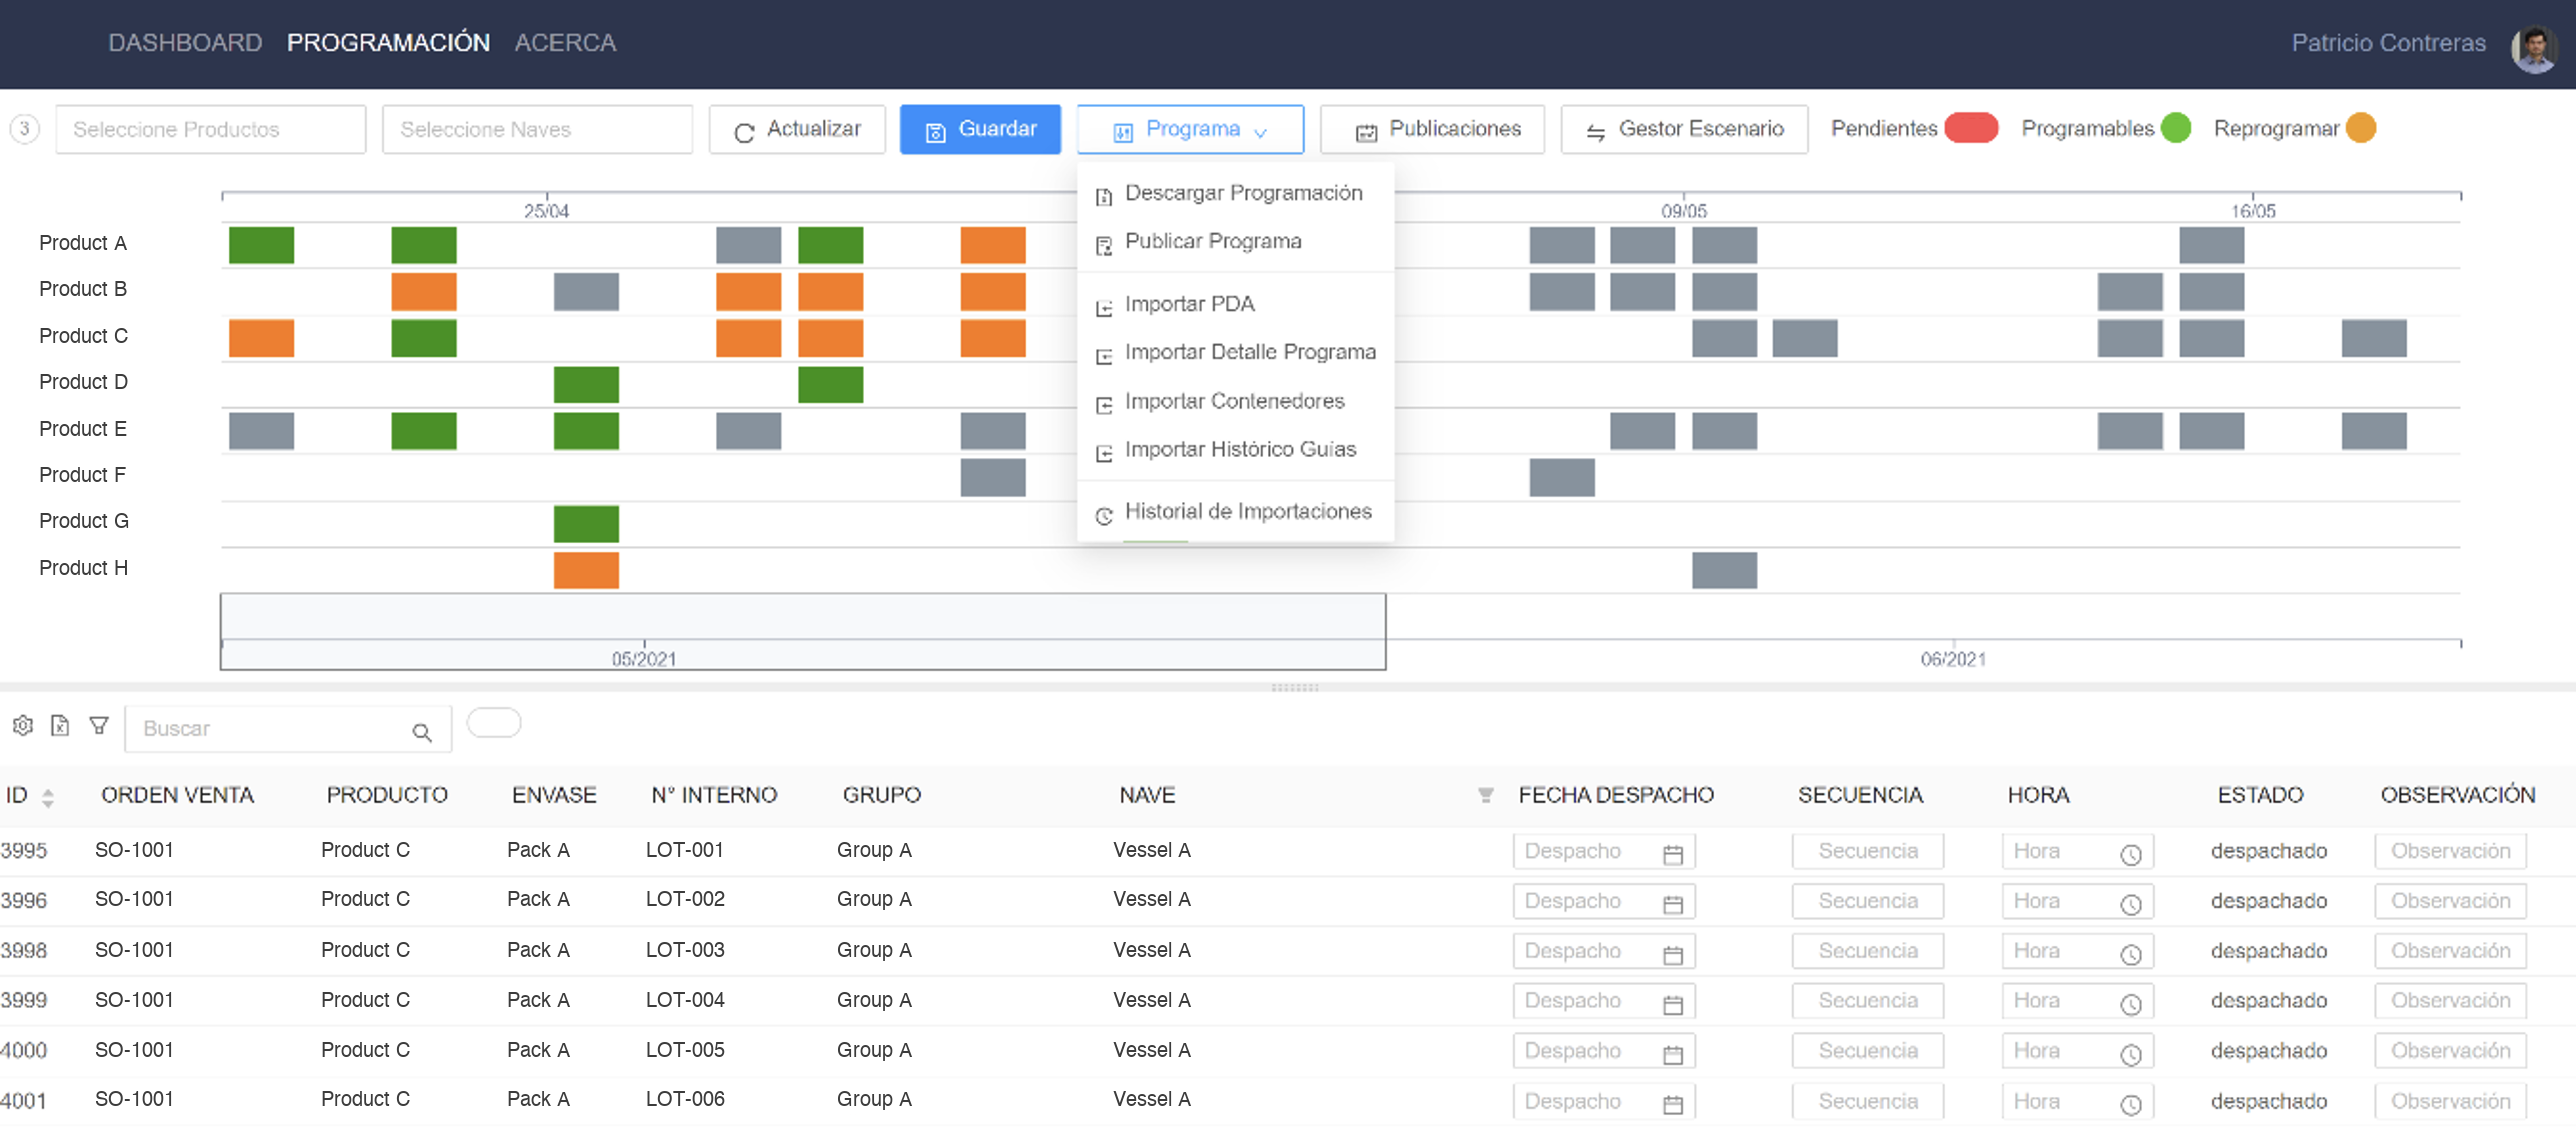Open clock icon in row 3999
Screen dimensions: 2576x1132
click(2130, 1003)
